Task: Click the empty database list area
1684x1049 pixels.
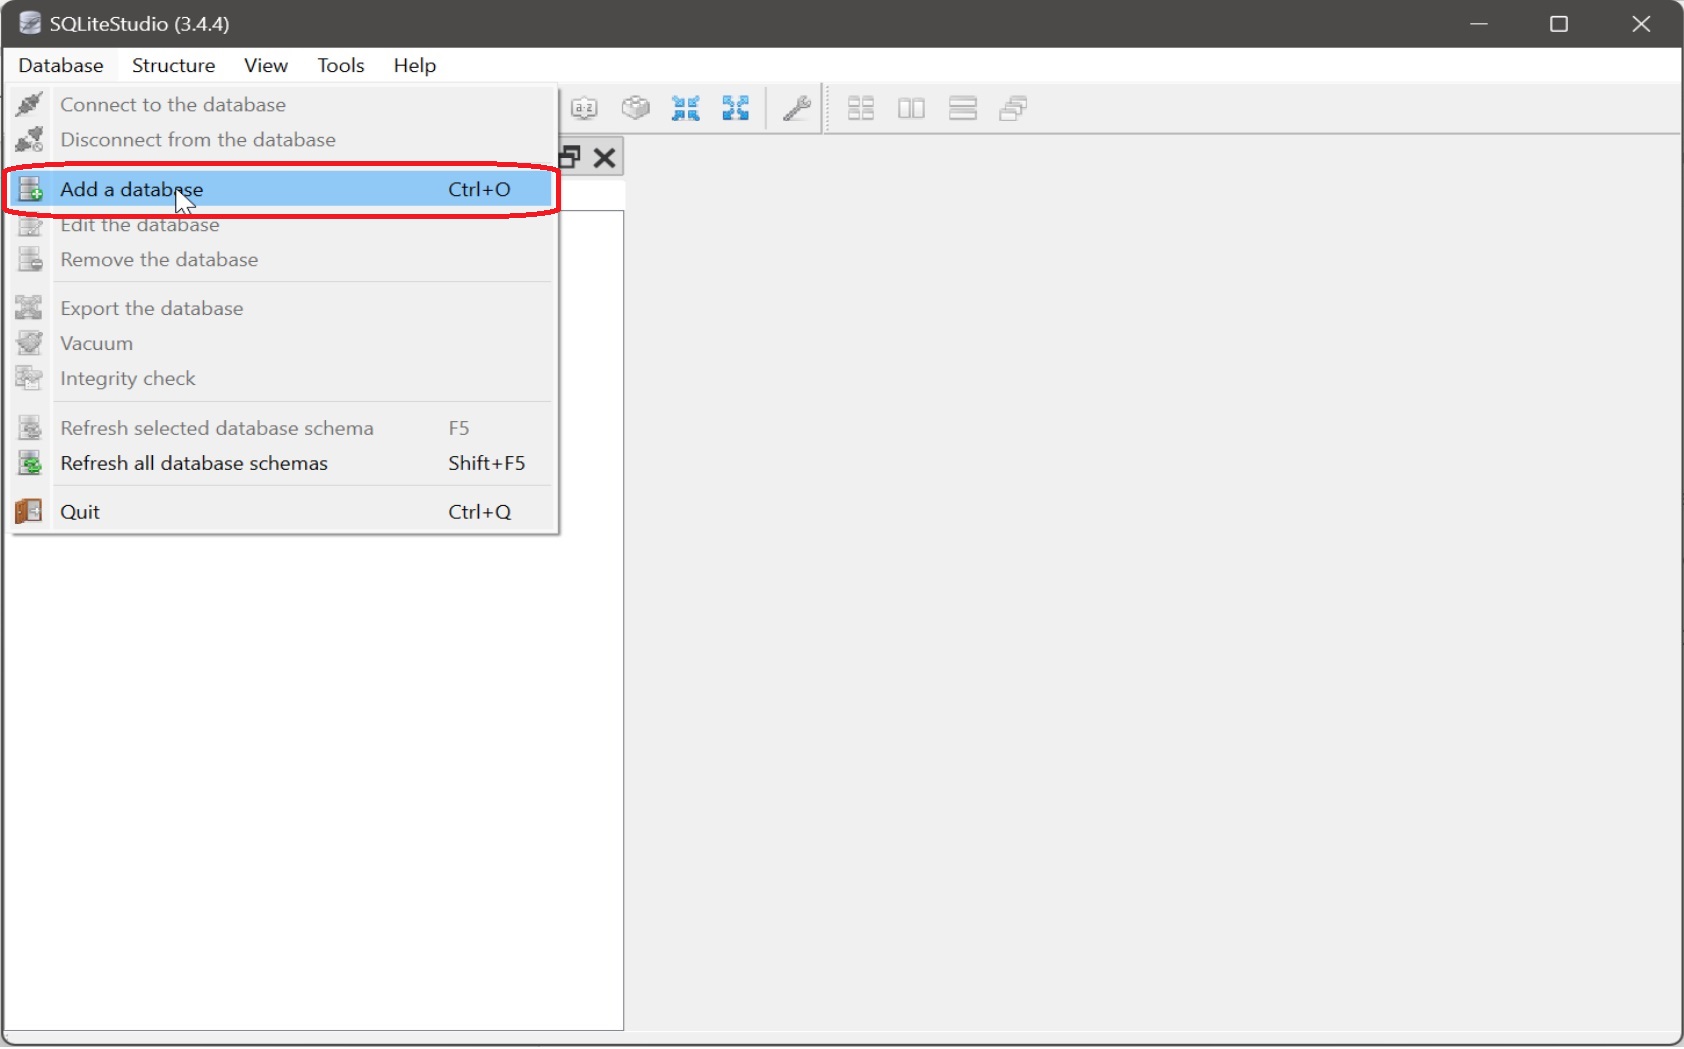Action: tap(313, 780)
